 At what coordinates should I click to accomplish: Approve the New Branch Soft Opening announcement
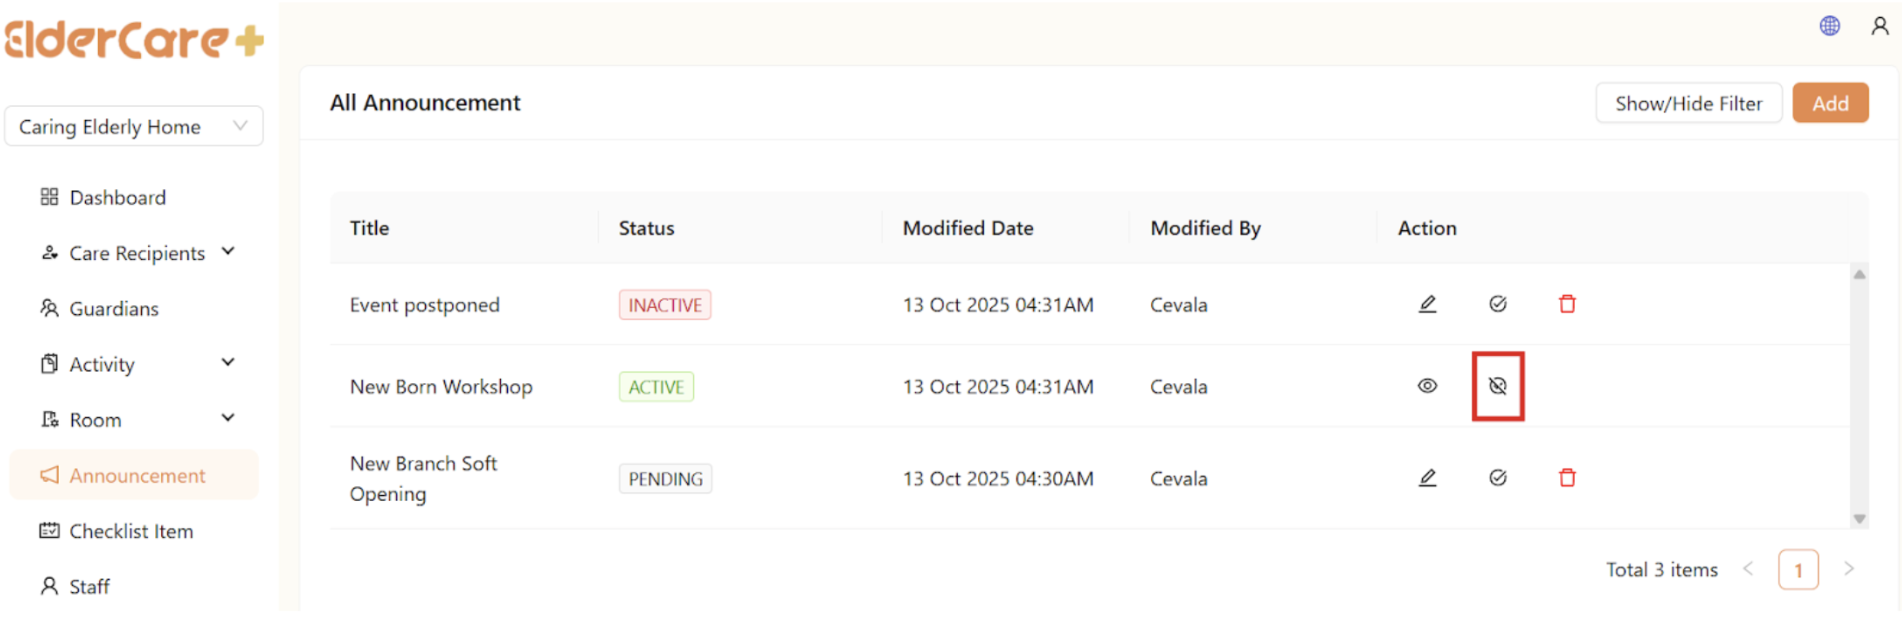pyautogui.click(x=1497, y=478)
